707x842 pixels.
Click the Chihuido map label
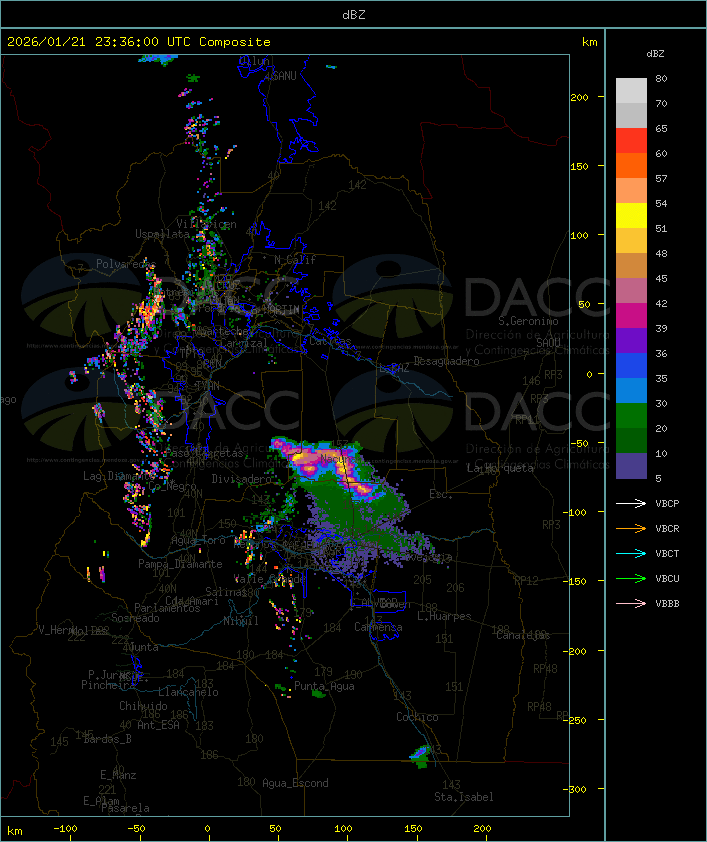tap(143, 706)
